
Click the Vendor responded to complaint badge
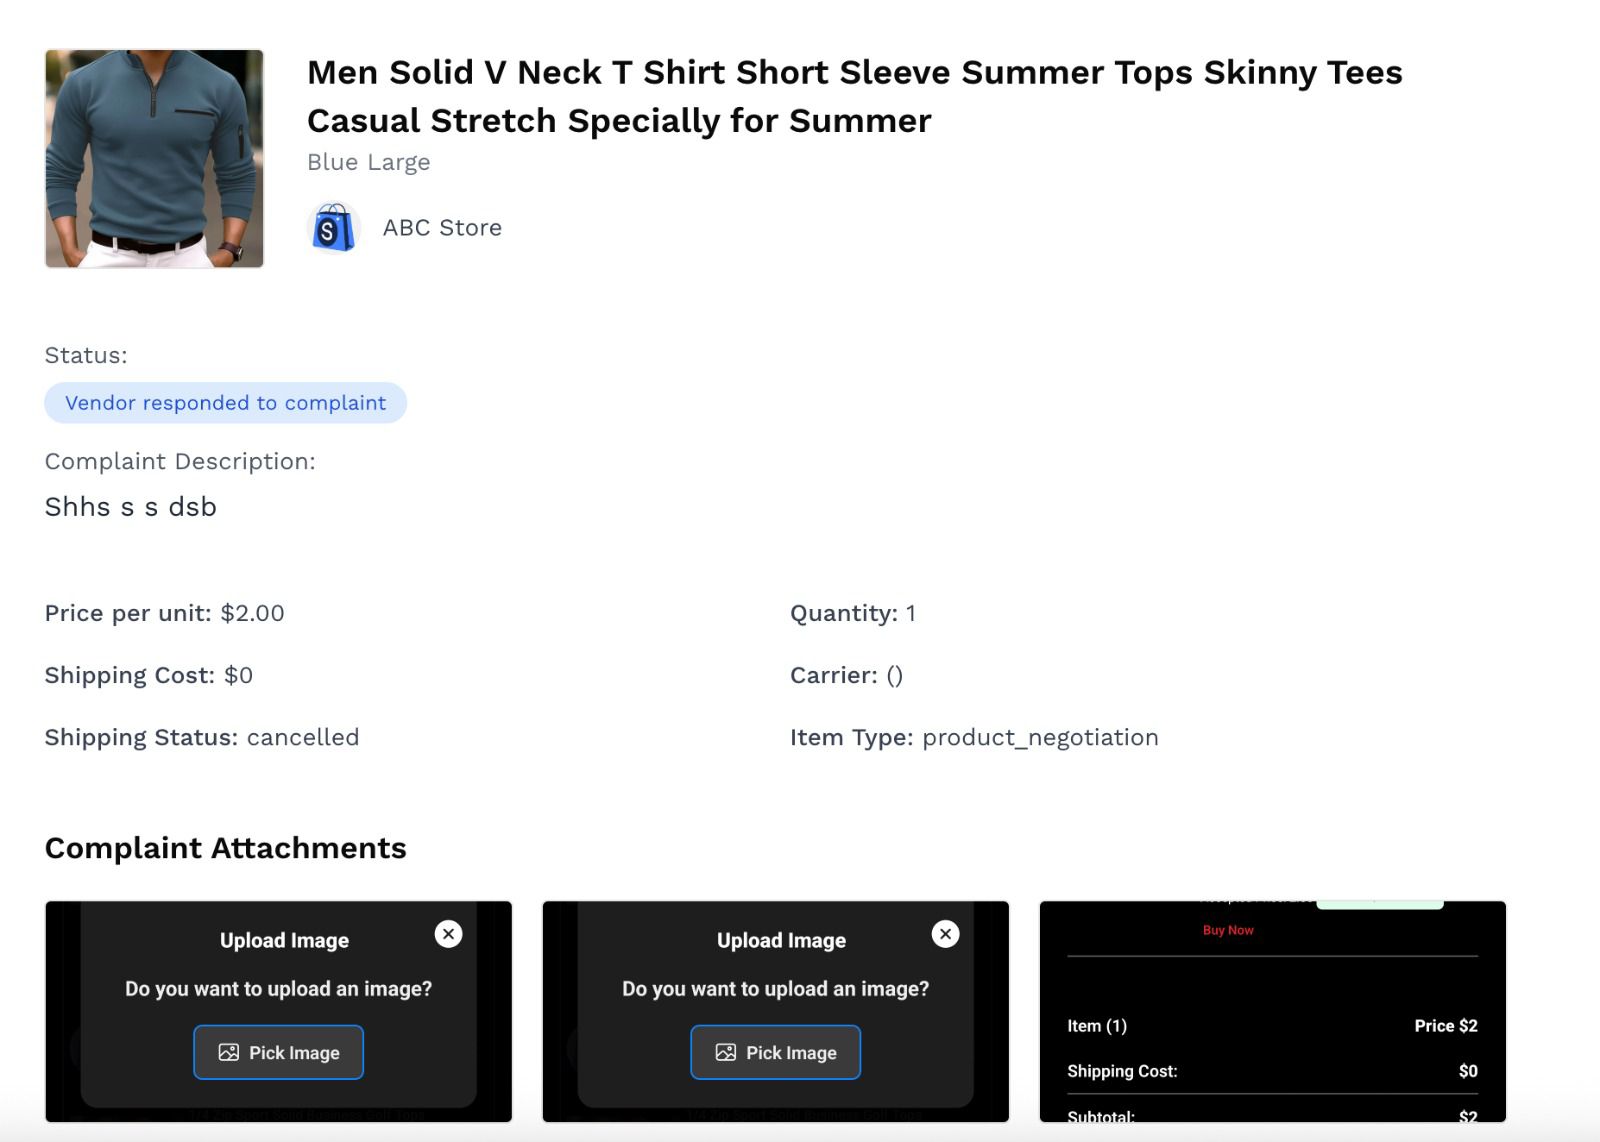point(225,403)
